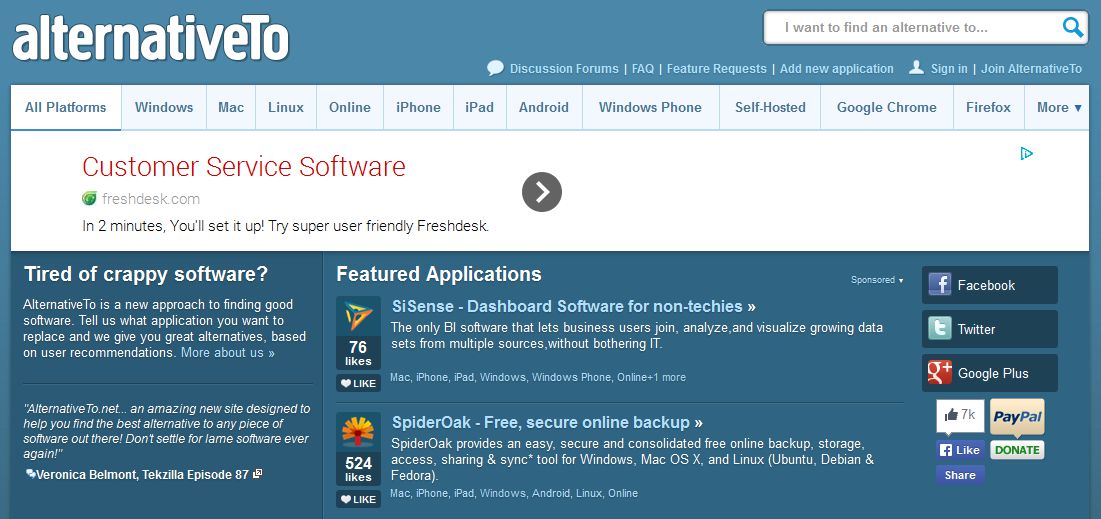Select the All Platforms tab
The height and width of the screenshot is (519, 1101).
(x=66, y=107)
